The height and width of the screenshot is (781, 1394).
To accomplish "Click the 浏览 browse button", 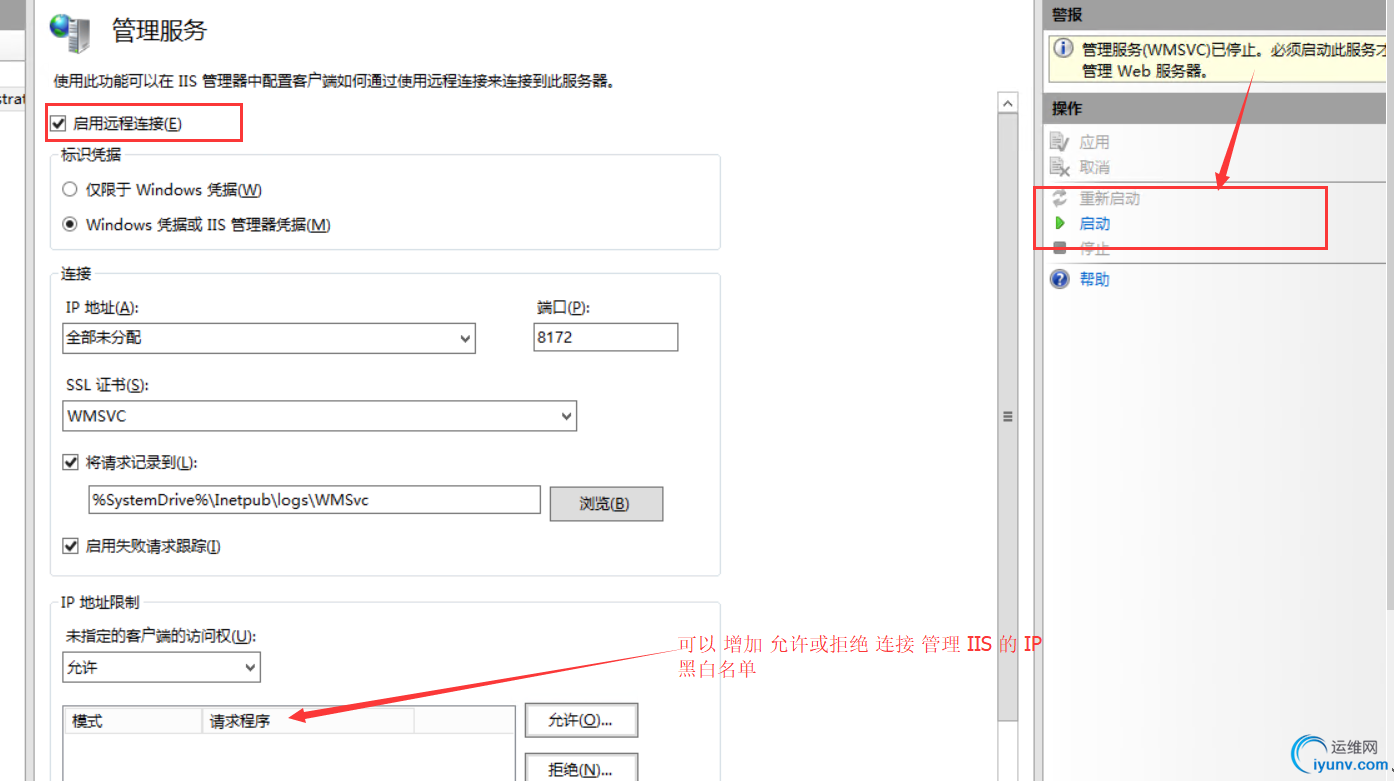I will point(606,504).
